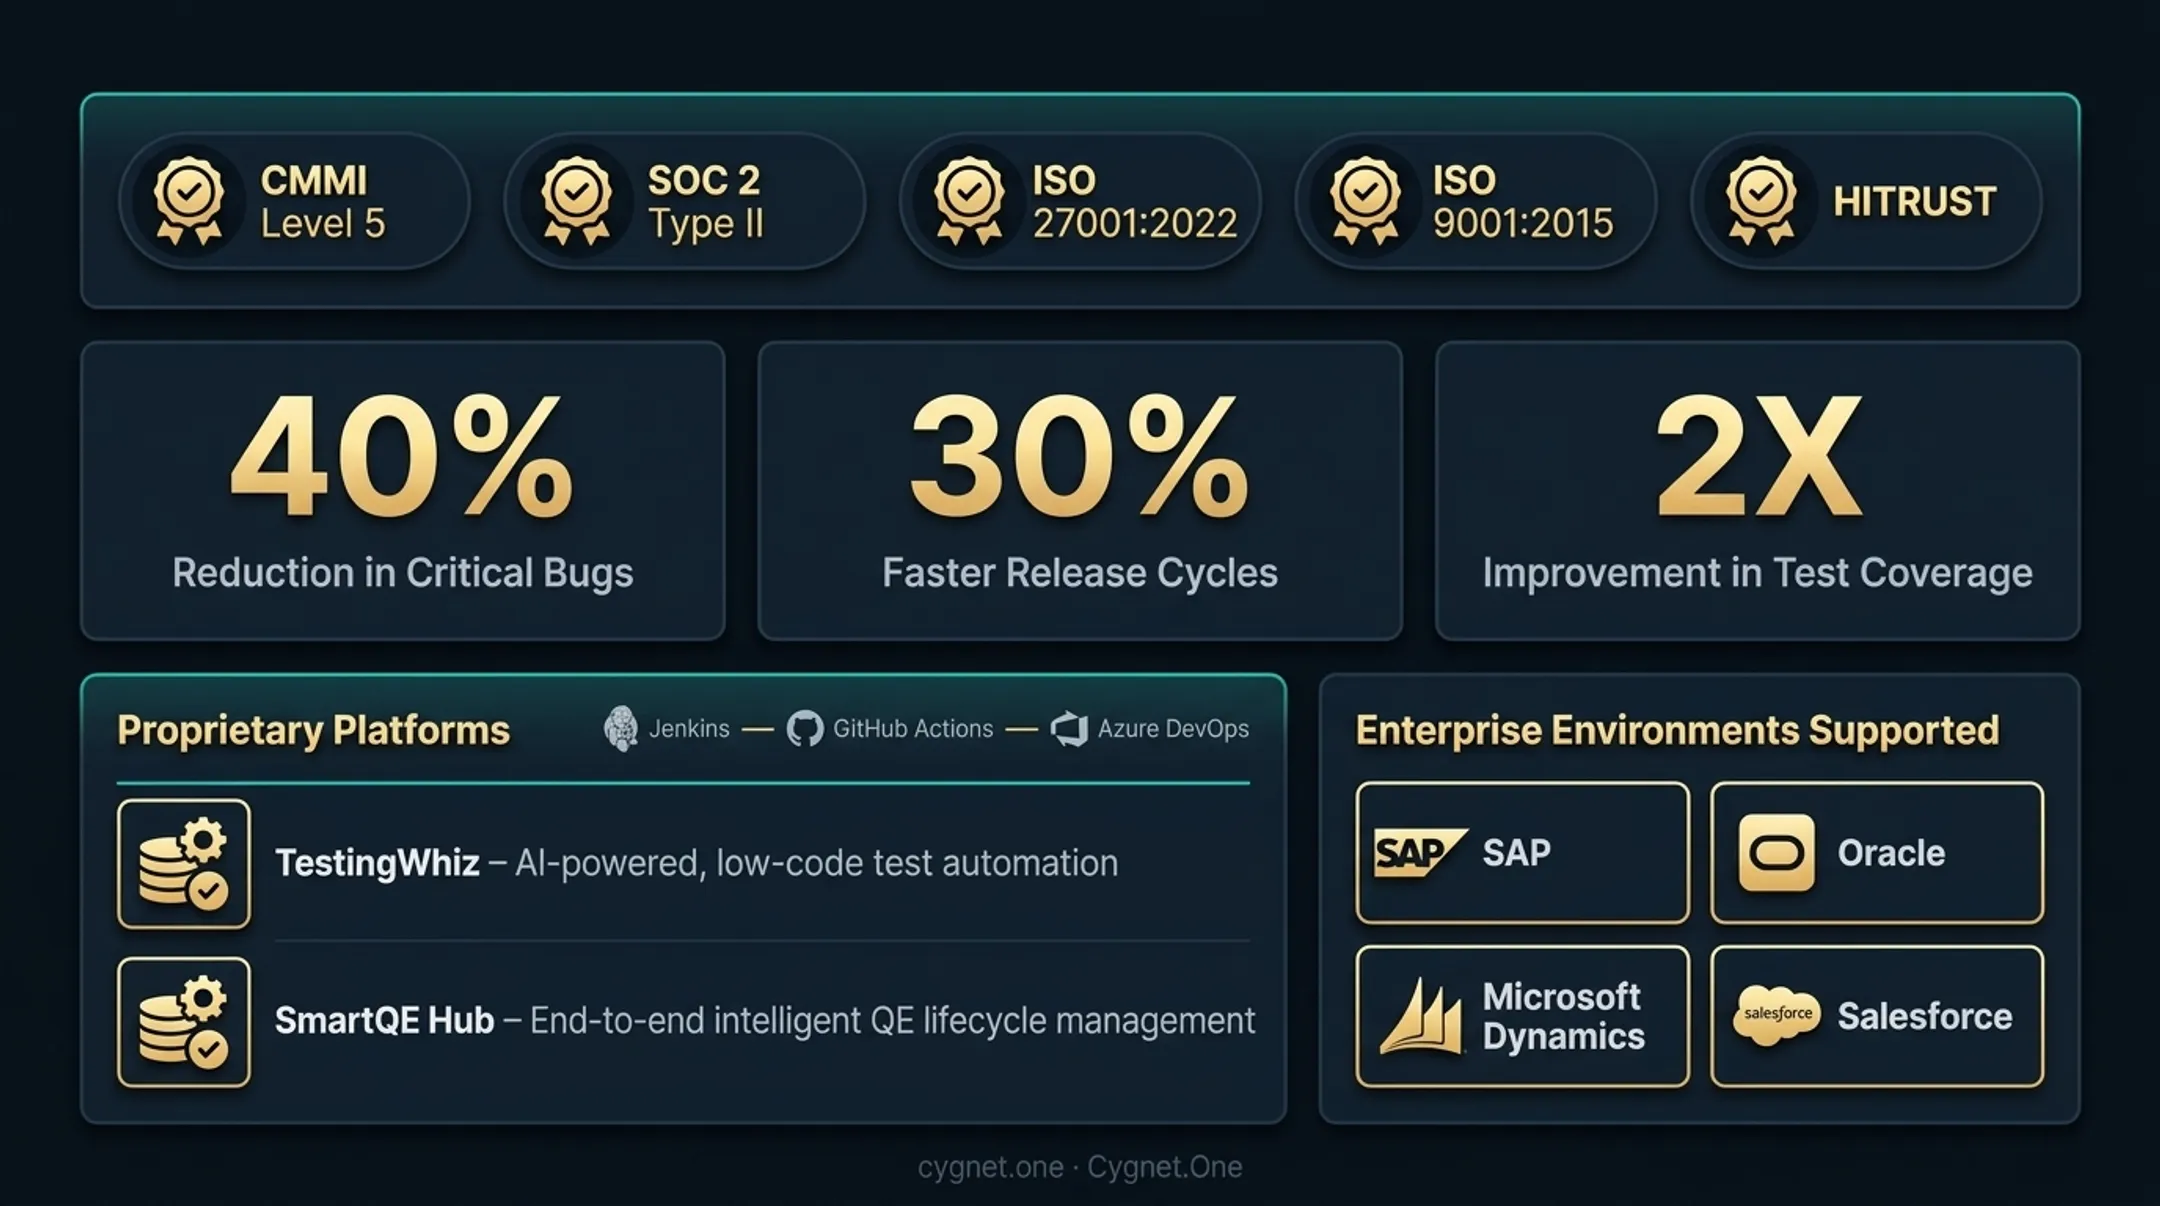Click 'AI-powered, low-code test automation' description
The image size is (2160, 1206).
pyautogui.click(x=816, y=863)
